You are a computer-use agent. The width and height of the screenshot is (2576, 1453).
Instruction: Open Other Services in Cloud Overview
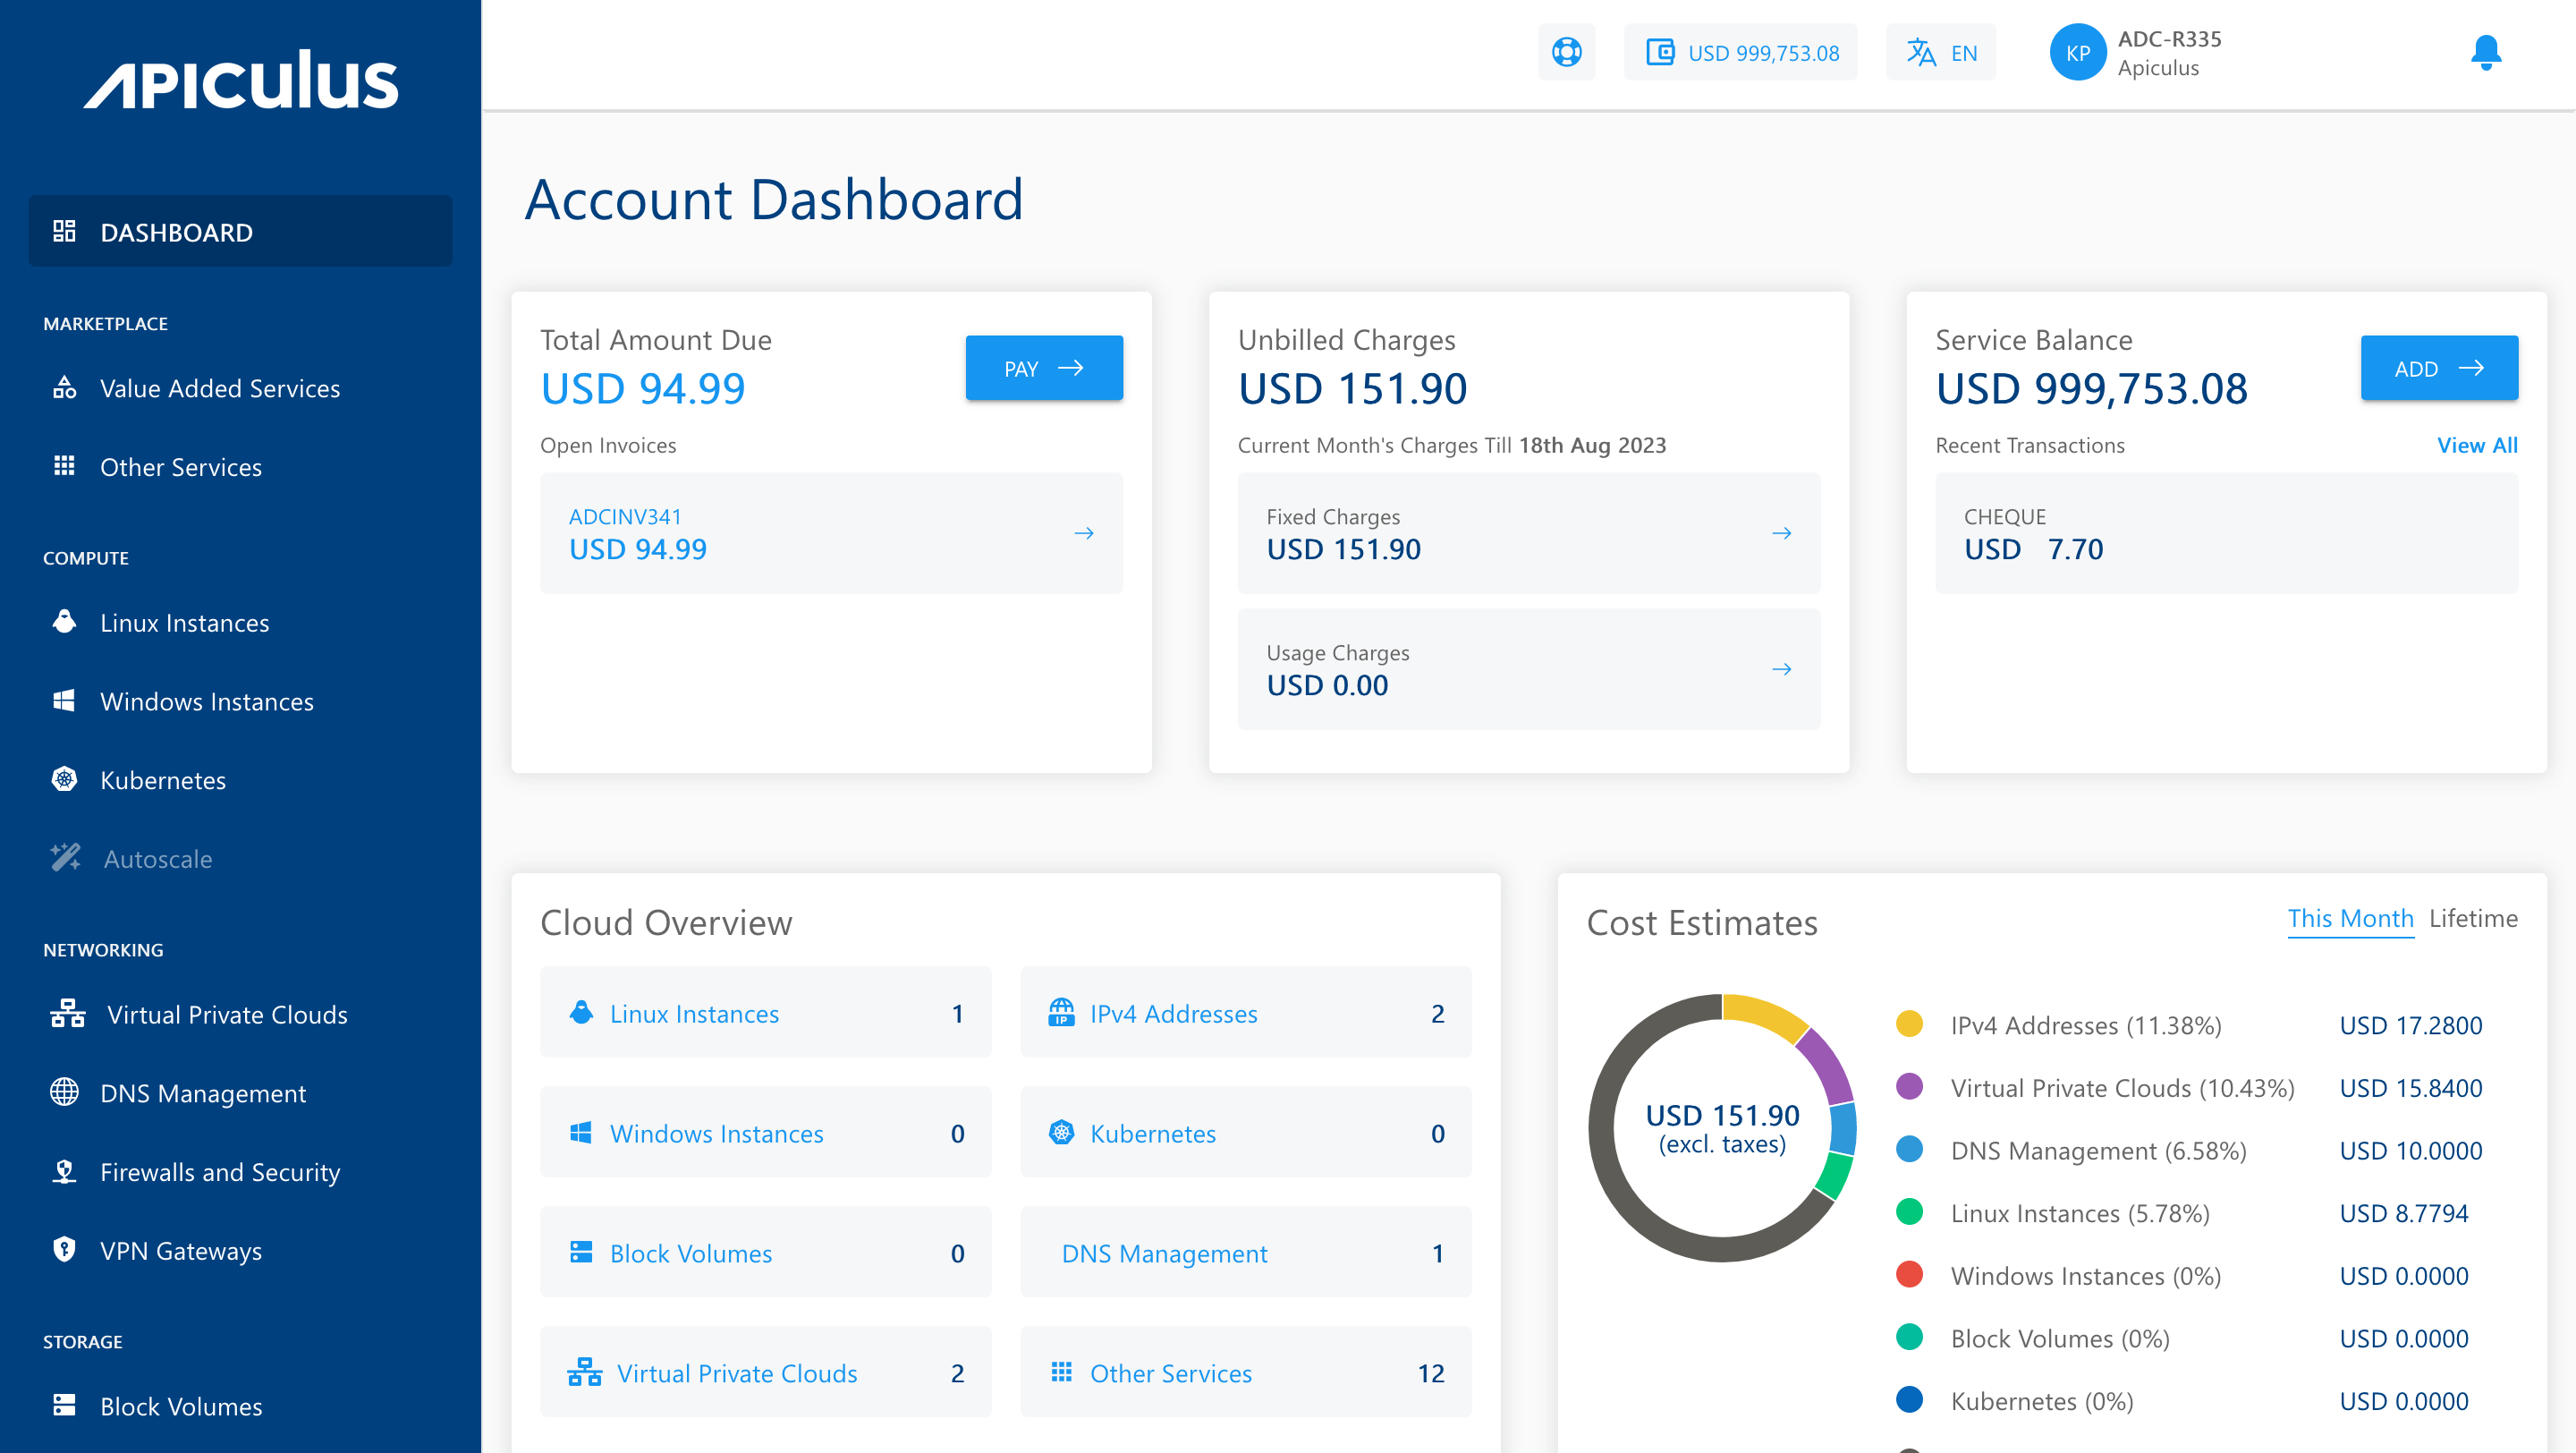pyautogui.click(x=1246, y=1373)
